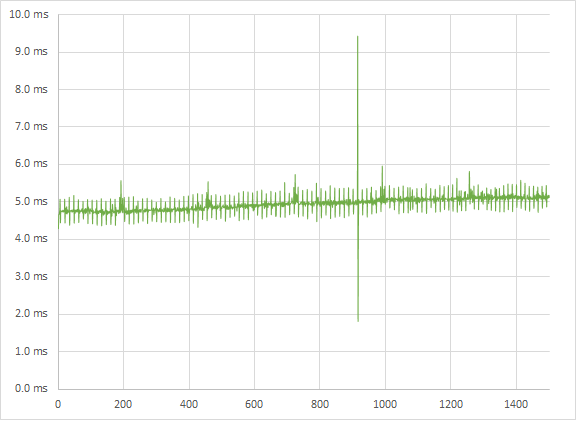Click the 200 x-axis label

[123, 404]
